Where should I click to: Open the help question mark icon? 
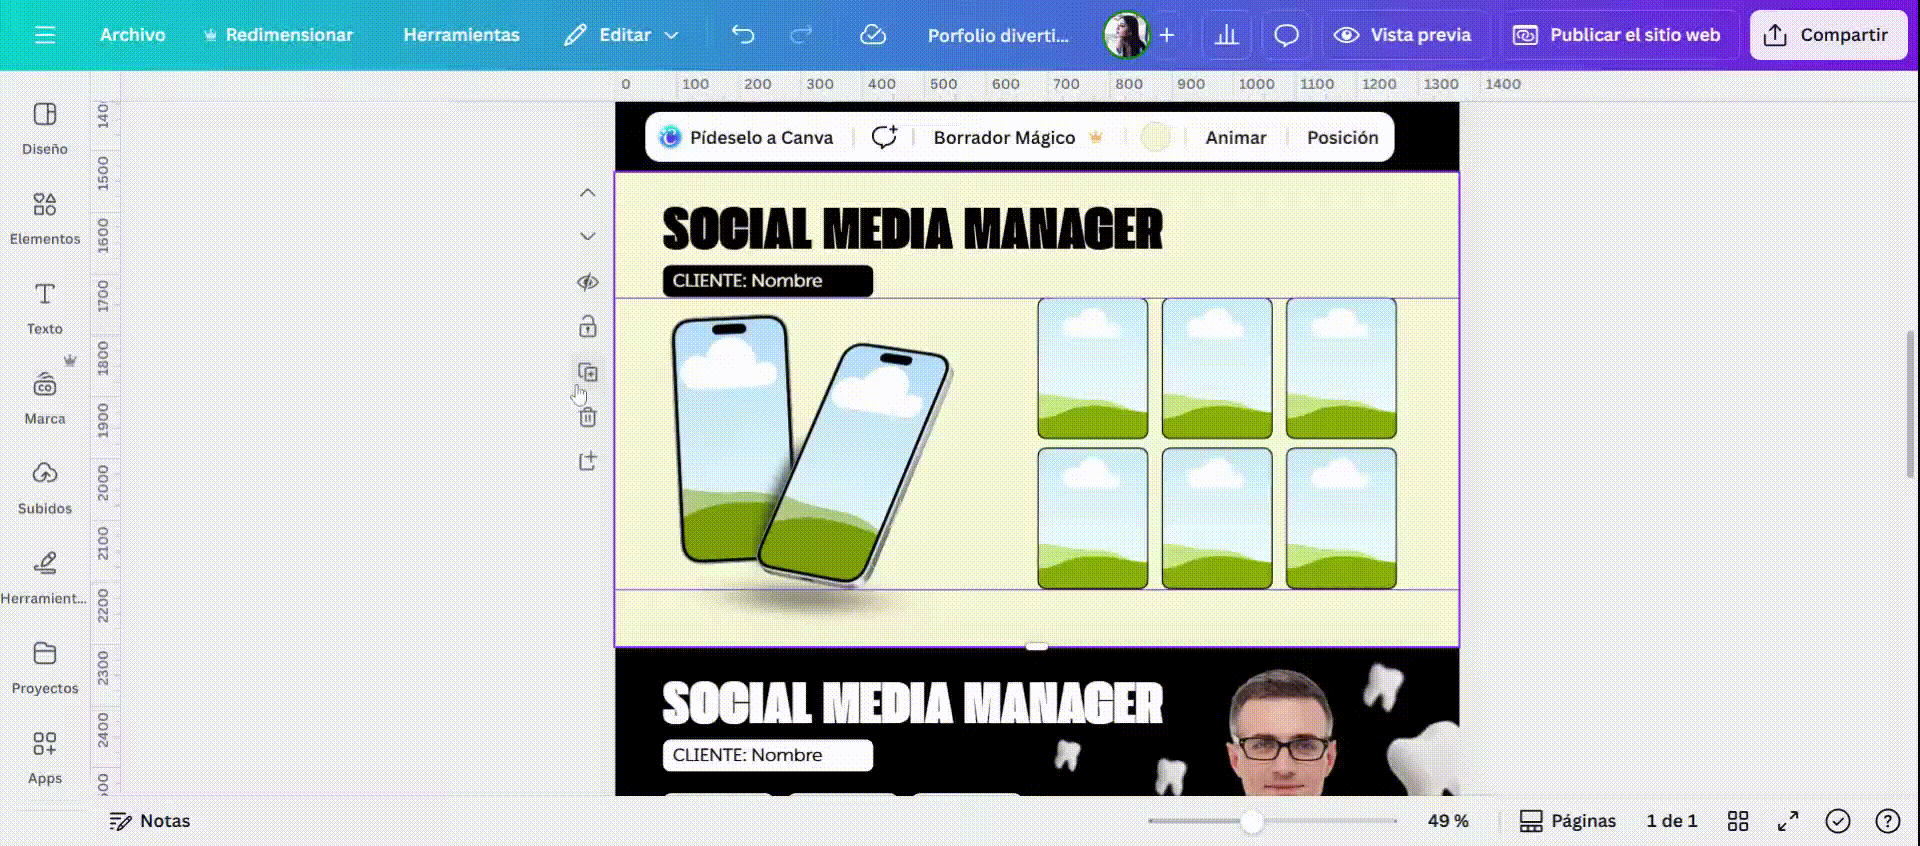[x=1887, y=821]
